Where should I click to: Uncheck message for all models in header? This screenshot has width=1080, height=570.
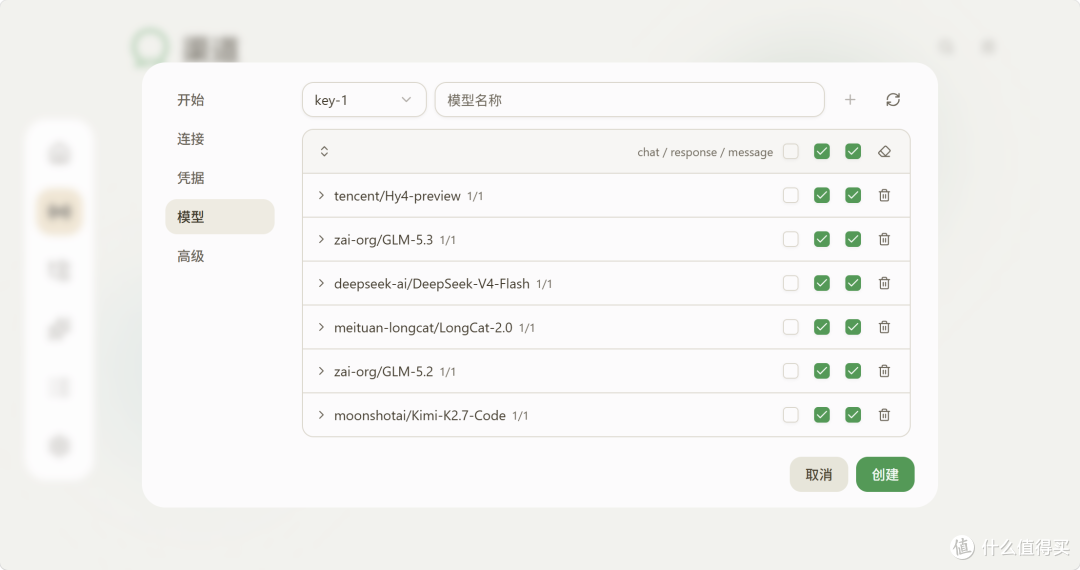pos(853,151)
